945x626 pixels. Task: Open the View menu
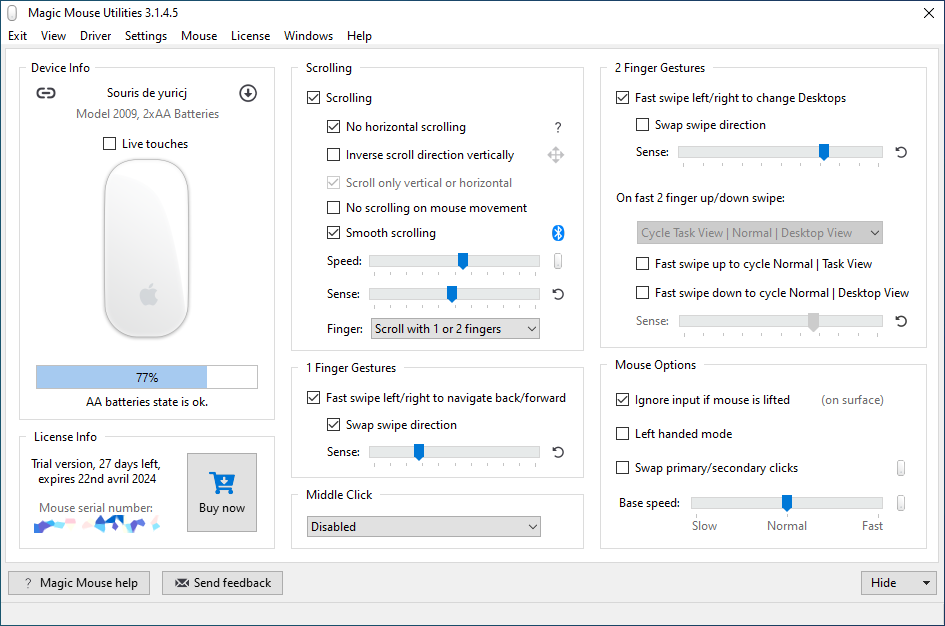pyautogui.click(x=53, y=36)
